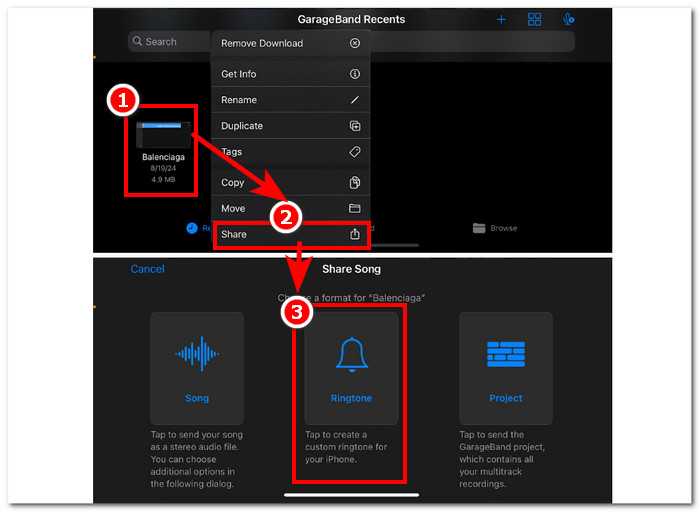This screenshot has height=512, width=700.
Task: Select Duplicate menu entry
Action: tap(291, 126)
